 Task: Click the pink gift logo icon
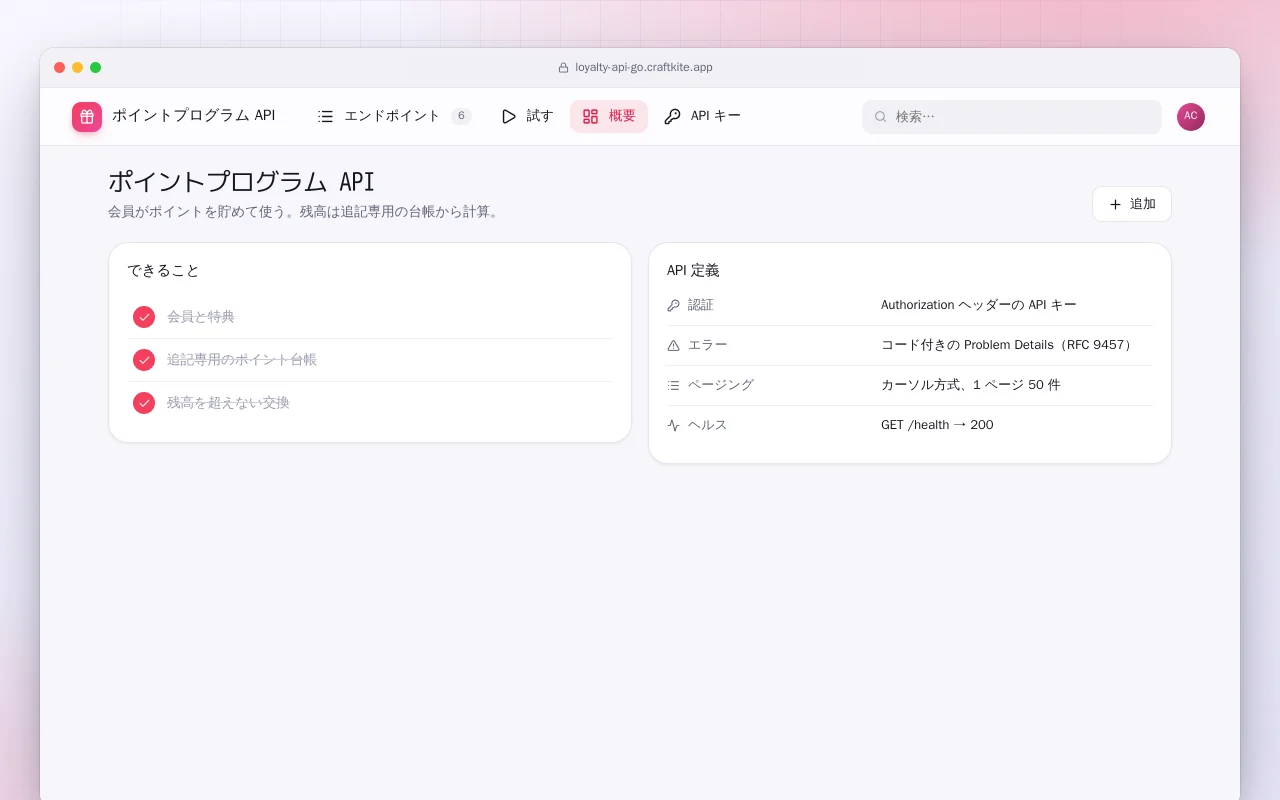pyautogui.click(x=87, y=117)
